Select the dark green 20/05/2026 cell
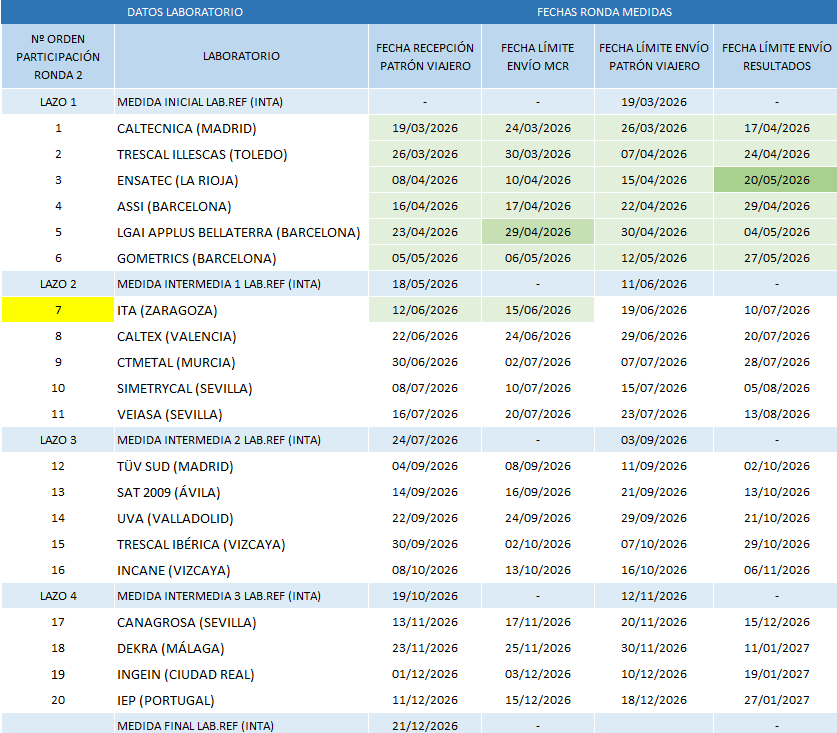 [x=776, y=180]
